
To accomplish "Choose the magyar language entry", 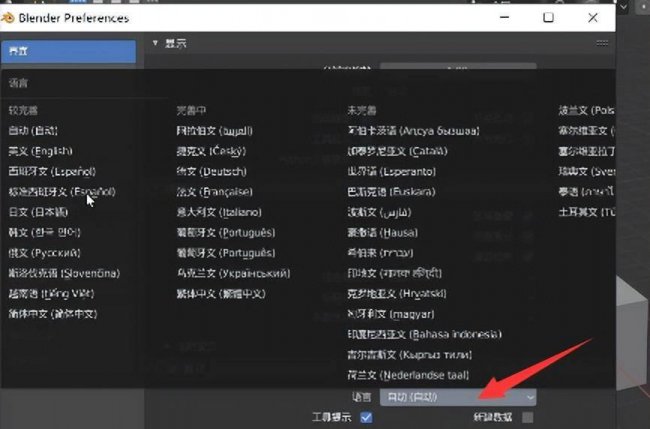I will coord(391,314).
